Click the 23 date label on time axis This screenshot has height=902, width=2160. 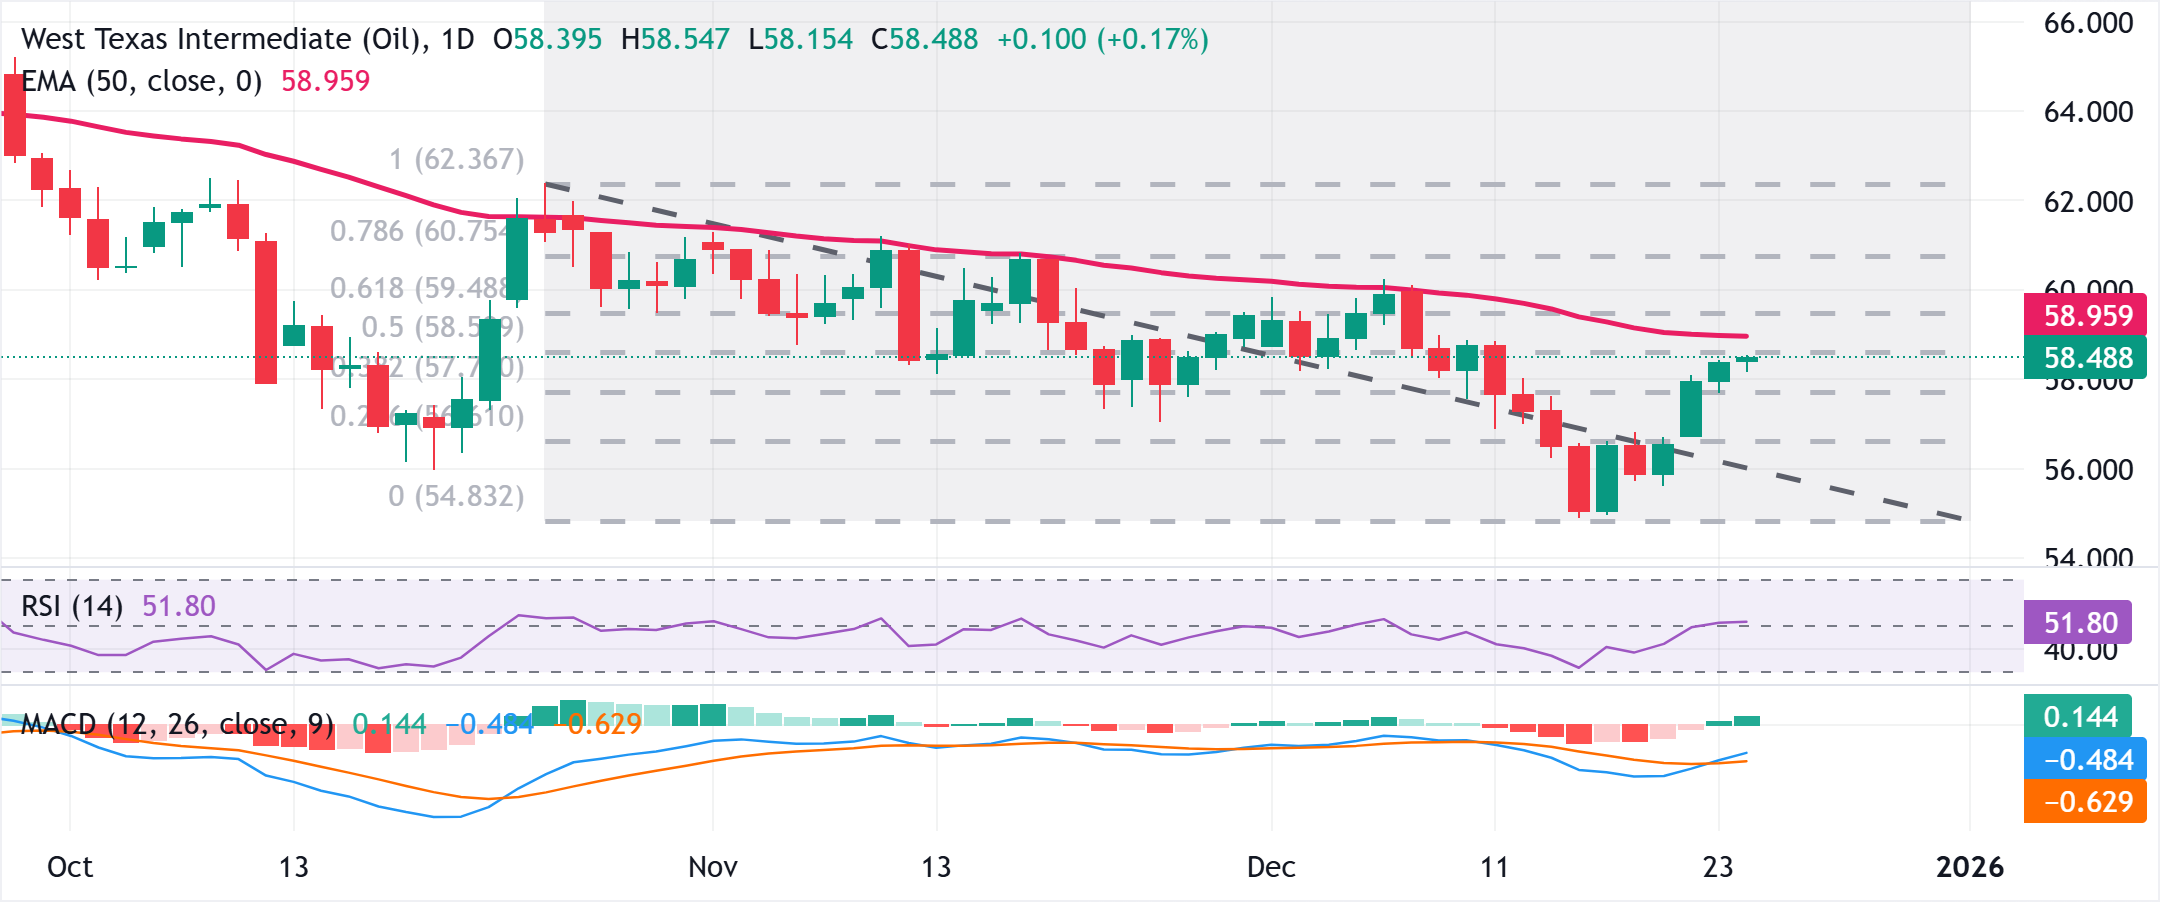tap(1718, 867)
